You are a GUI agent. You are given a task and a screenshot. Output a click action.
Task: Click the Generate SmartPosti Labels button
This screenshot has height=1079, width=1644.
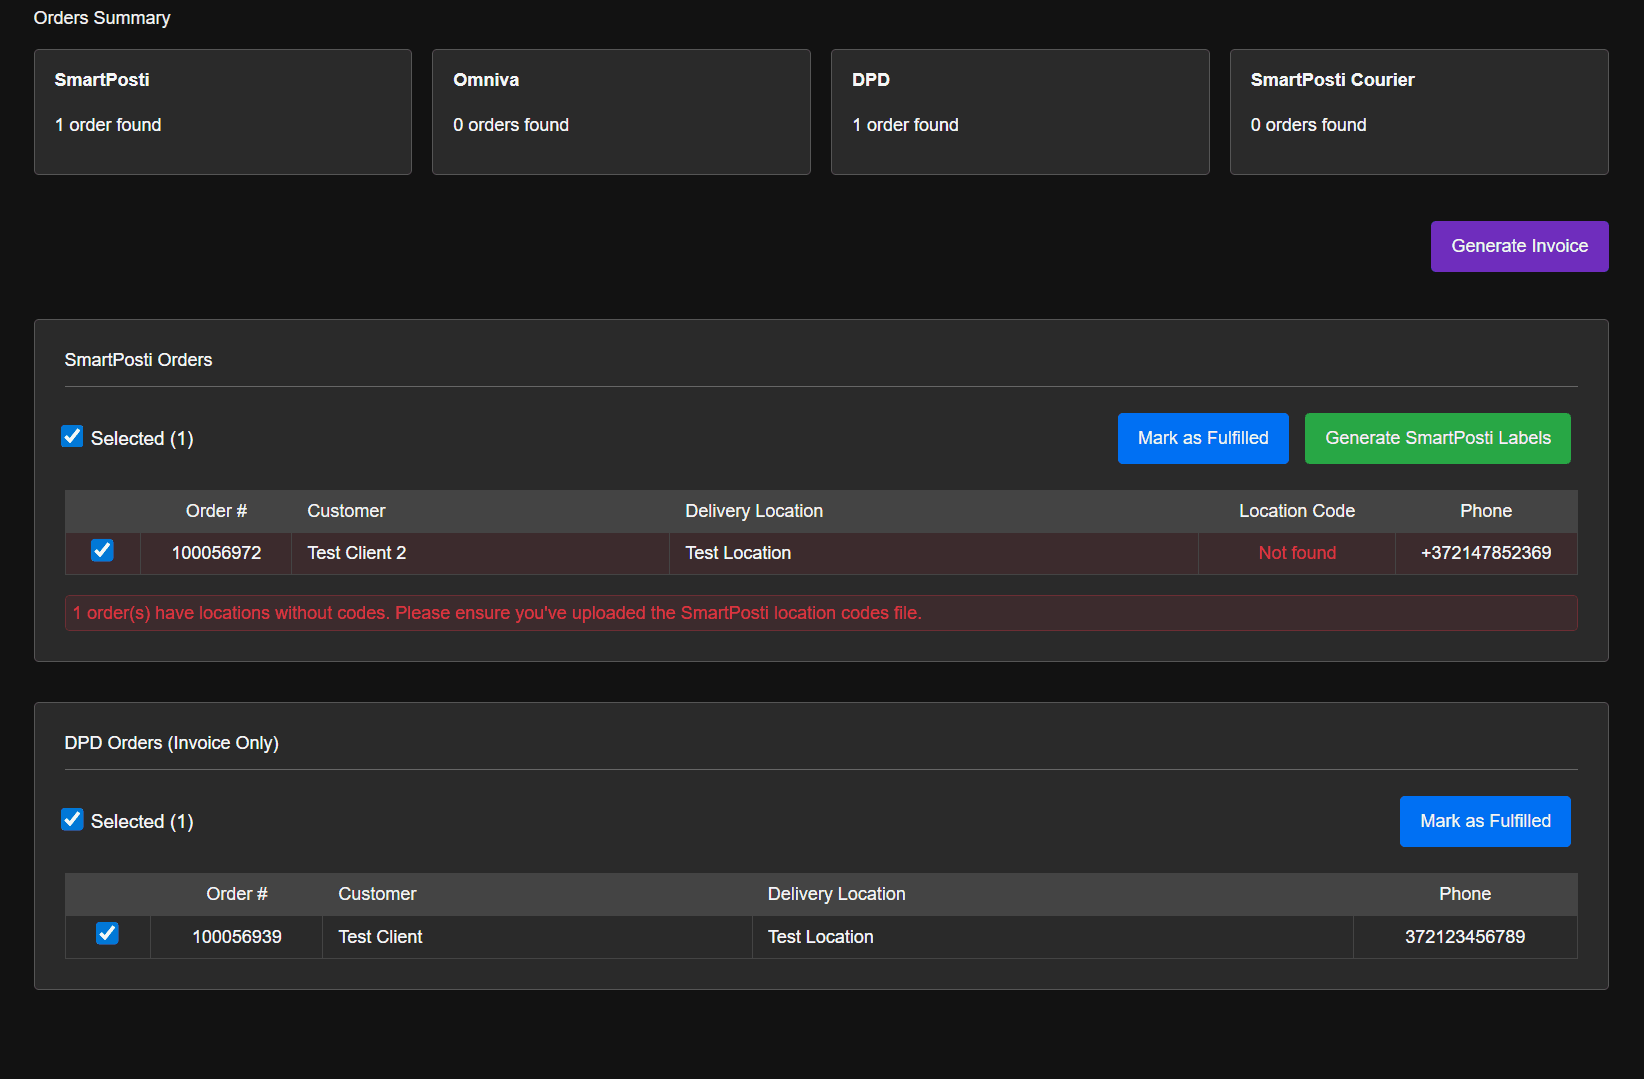[x=1437, y=438]
